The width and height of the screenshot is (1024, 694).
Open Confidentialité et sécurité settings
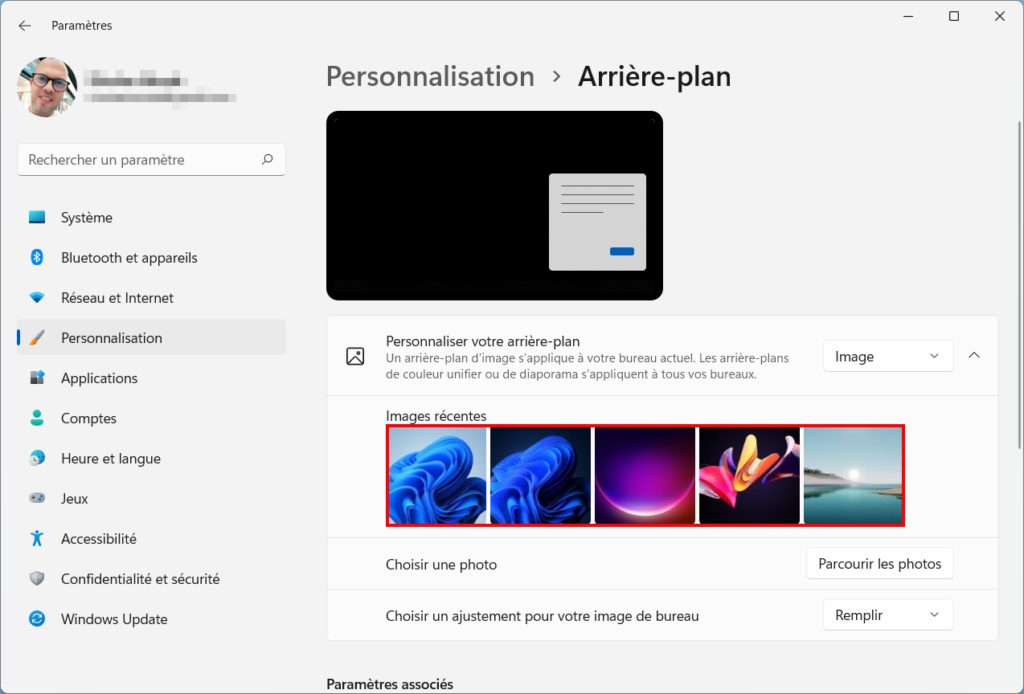[x=152, y=578]
